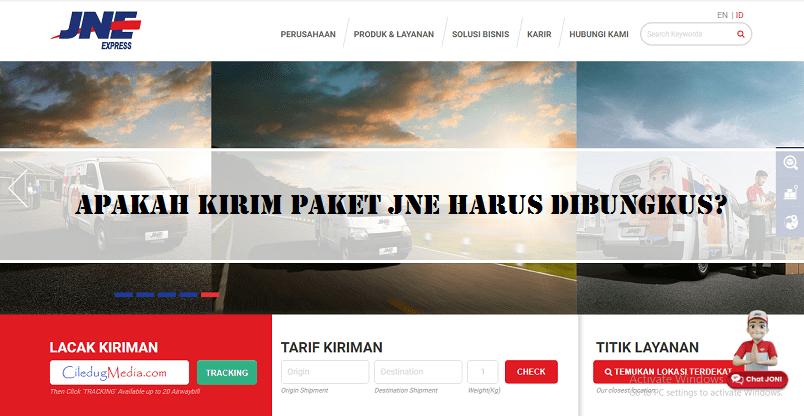Open the tracking shortcut icon in sidebar

(790, 163)
